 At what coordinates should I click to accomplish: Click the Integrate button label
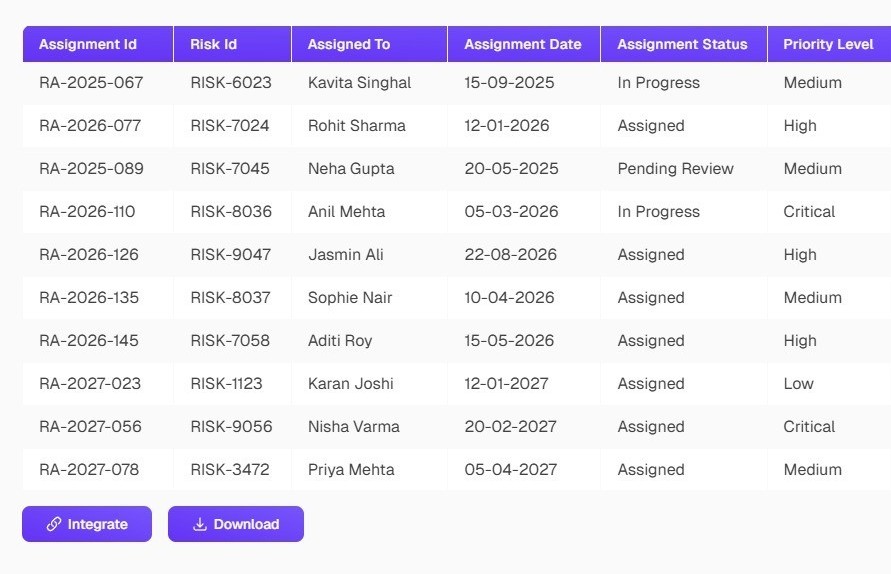(x=97, y=524)
